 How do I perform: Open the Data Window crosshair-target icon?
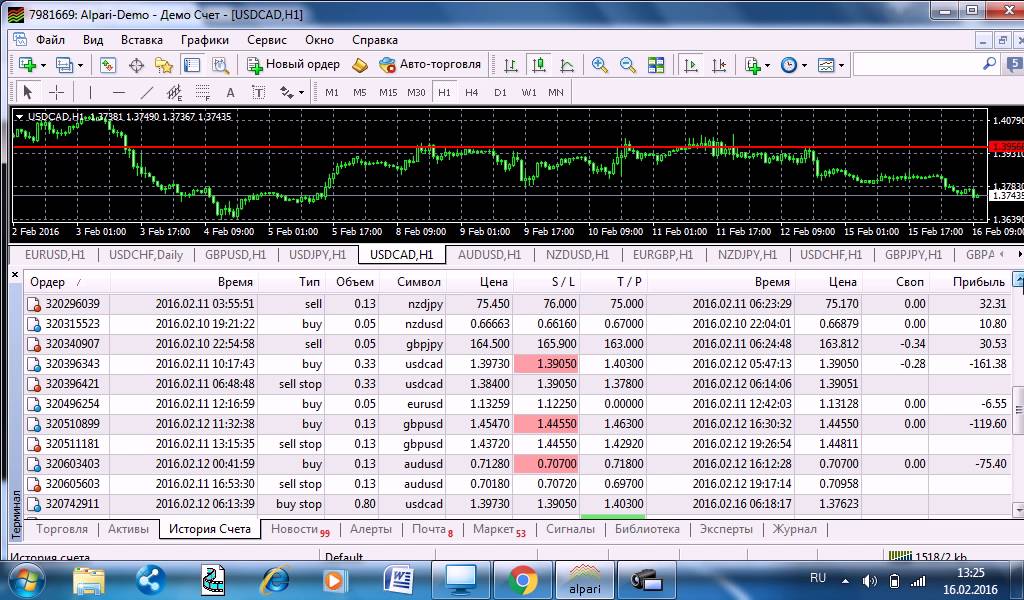(x=136, y=65)
